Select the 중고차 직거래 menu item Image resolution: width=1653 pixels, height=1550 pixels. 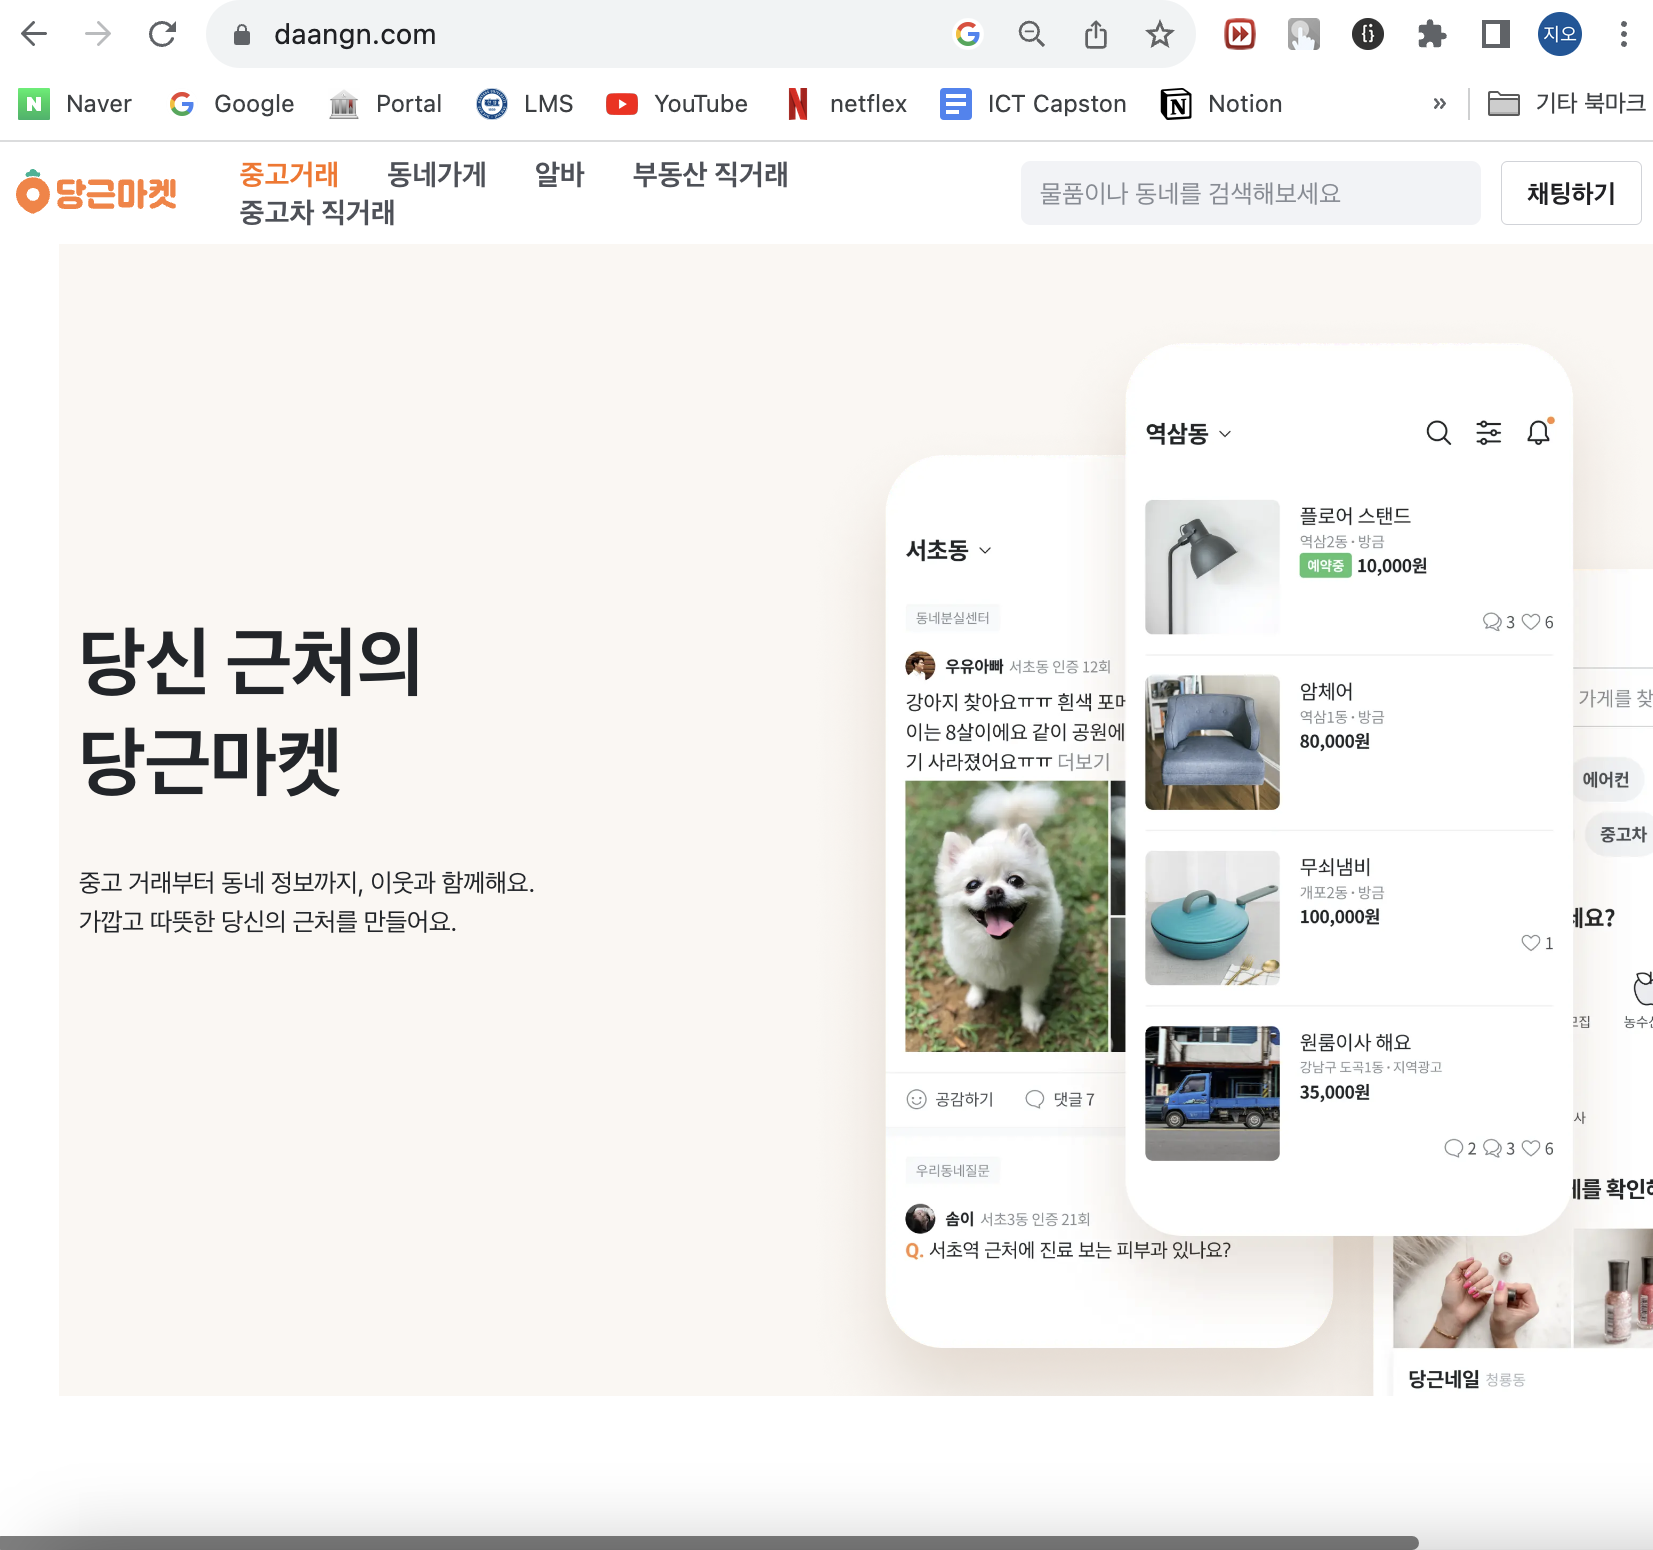pyautogui.click(x=317, y=212)
